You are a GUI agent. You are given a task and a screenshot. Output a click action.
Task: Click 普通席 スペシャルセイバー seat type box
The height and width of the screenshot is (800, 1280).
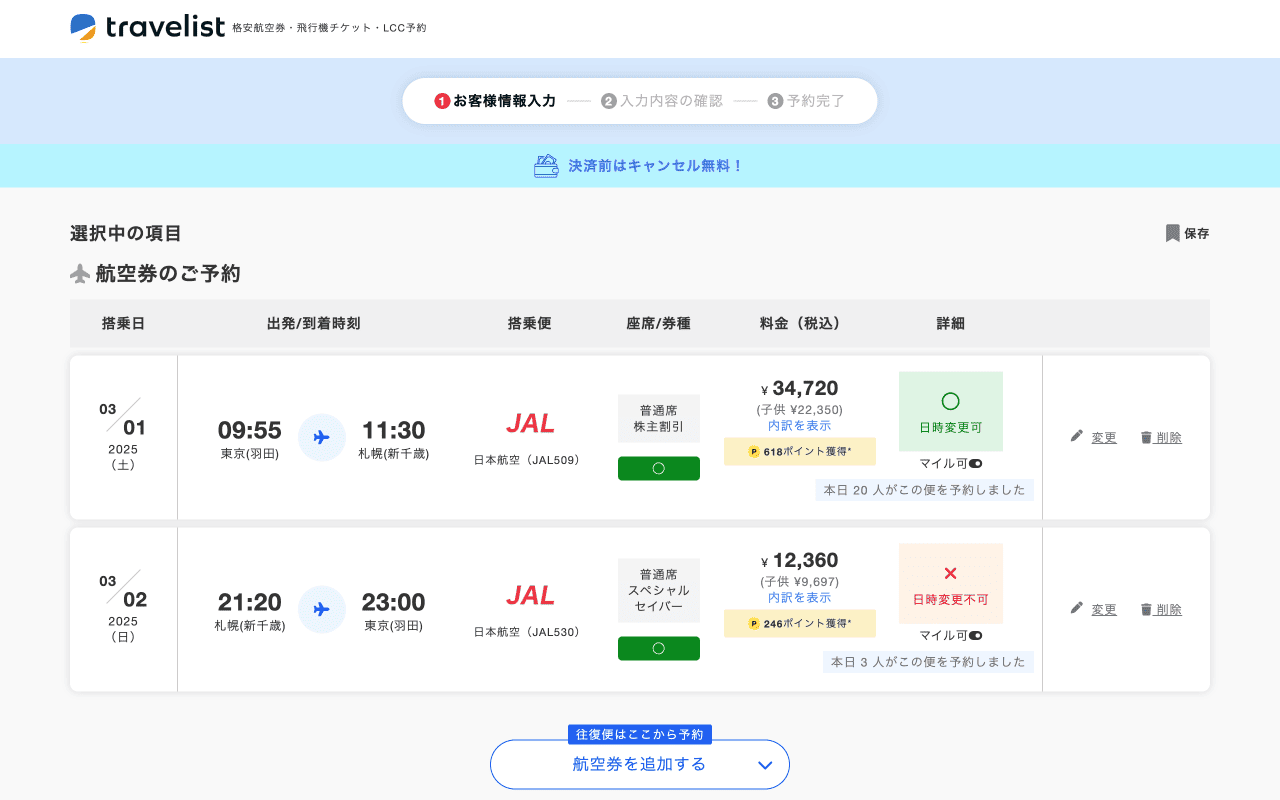point(659,590)
